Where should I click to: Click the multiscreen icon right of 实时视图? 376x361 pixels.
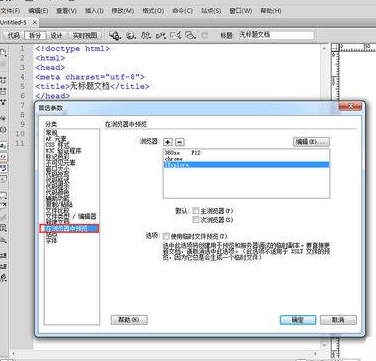point(115,35)
